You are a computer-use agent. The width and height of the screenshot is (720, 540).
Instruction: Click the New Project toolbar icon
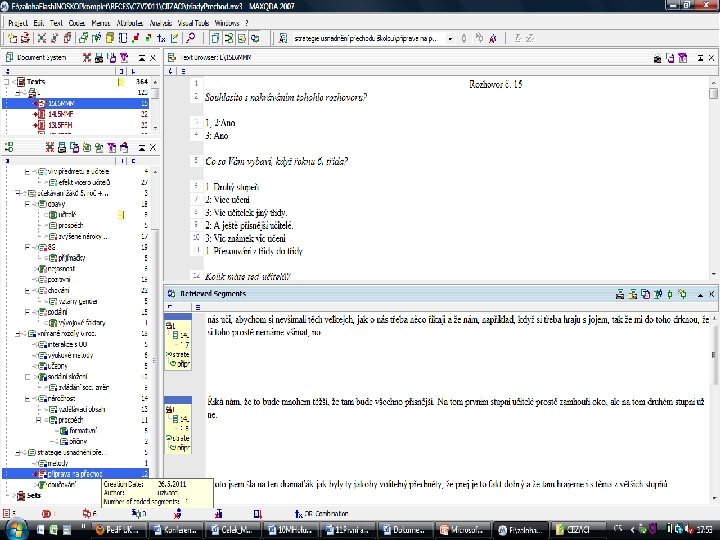(x=12, y=38)
